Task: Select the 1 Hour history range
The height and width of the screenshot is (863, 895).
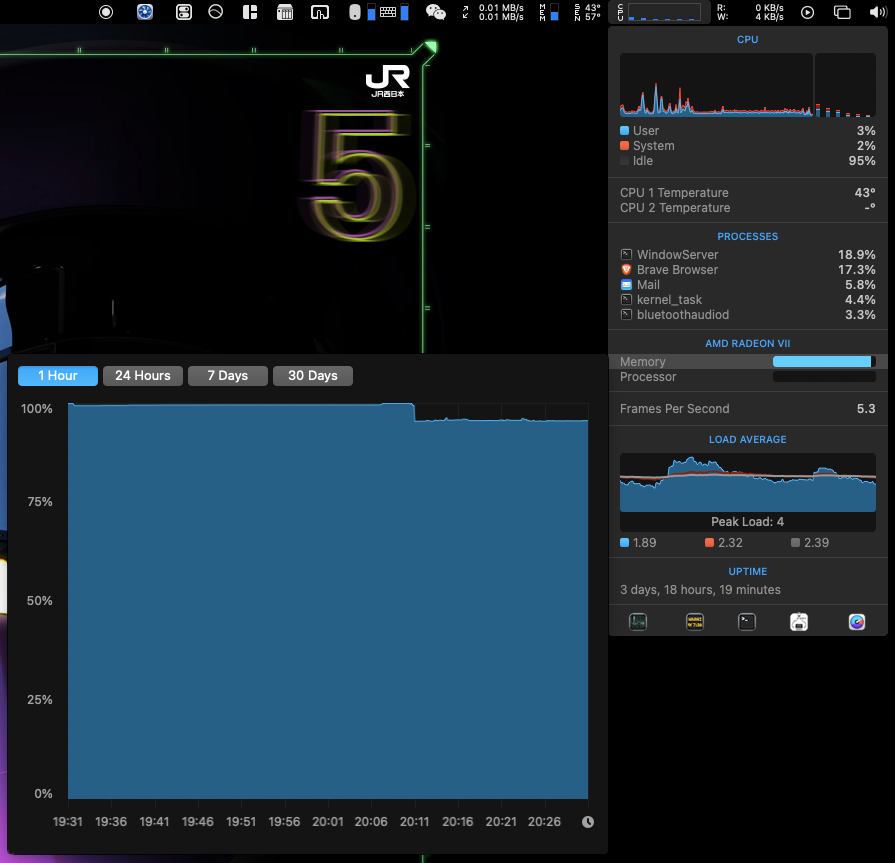Action: tap(58, 376)
